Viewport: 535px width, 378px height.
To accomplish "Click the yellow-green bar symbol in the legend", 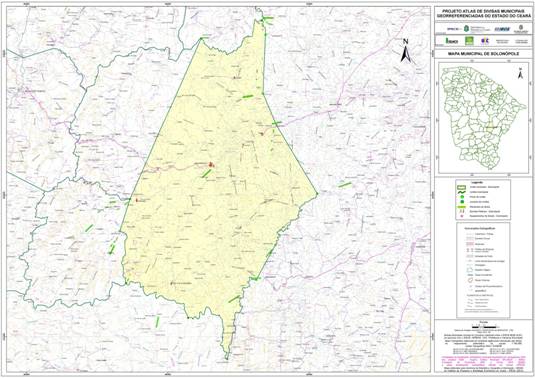I will point(461,207).
